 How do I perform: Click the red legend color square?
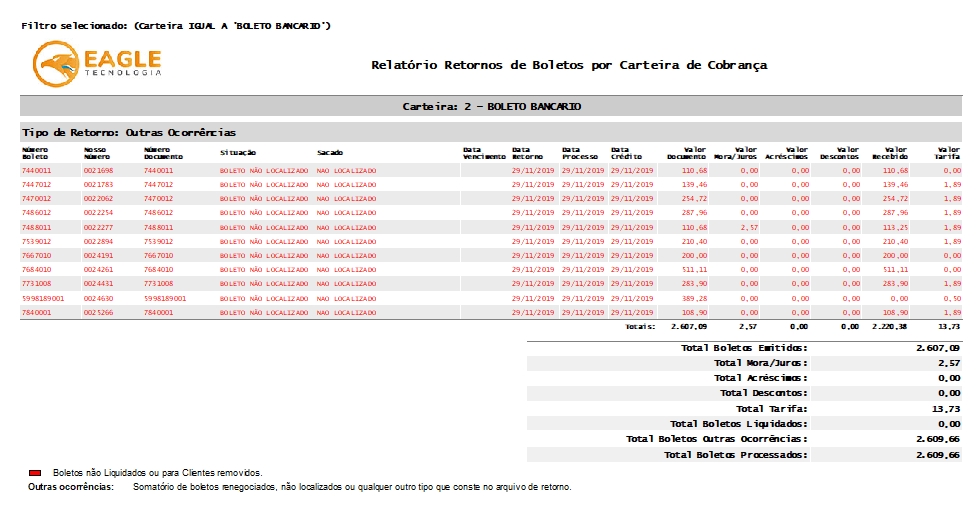pyautogui.click(x=36, y=472)
